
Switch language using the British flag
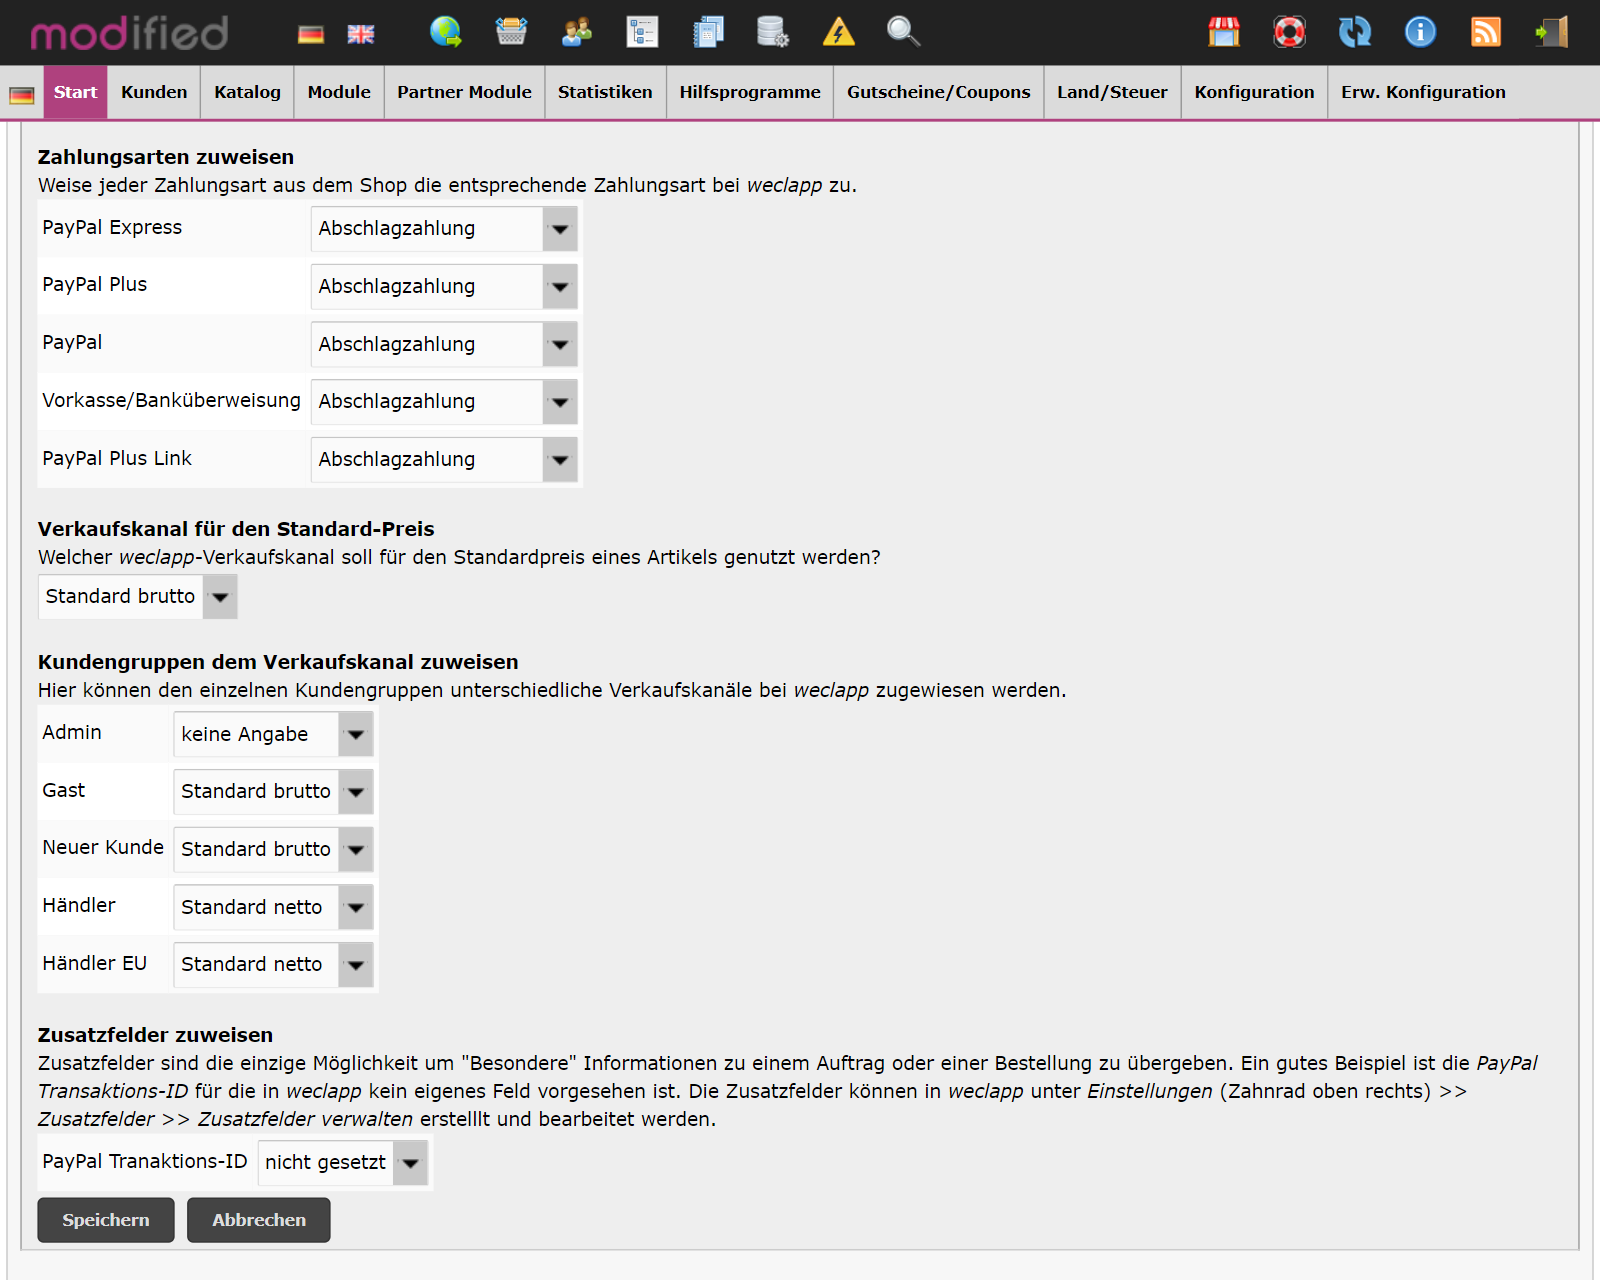tap(360, 32)
